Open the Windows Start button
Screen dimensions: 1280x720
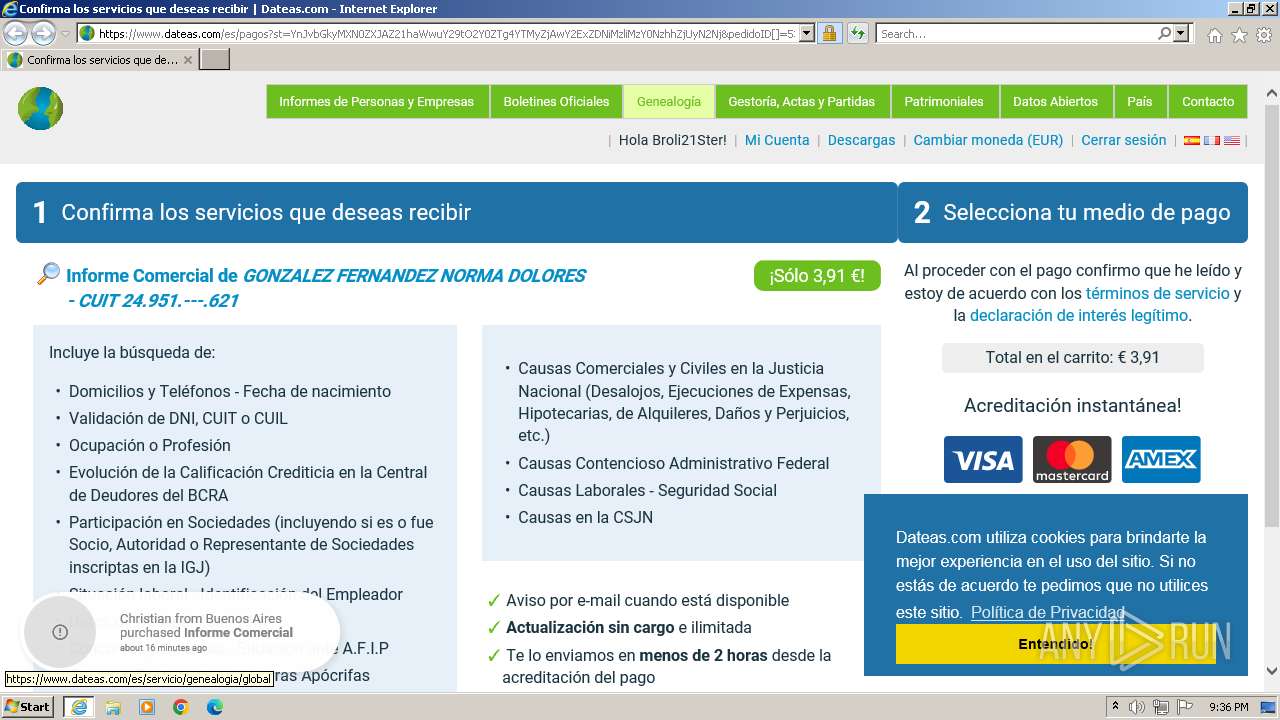pos(28,706)
